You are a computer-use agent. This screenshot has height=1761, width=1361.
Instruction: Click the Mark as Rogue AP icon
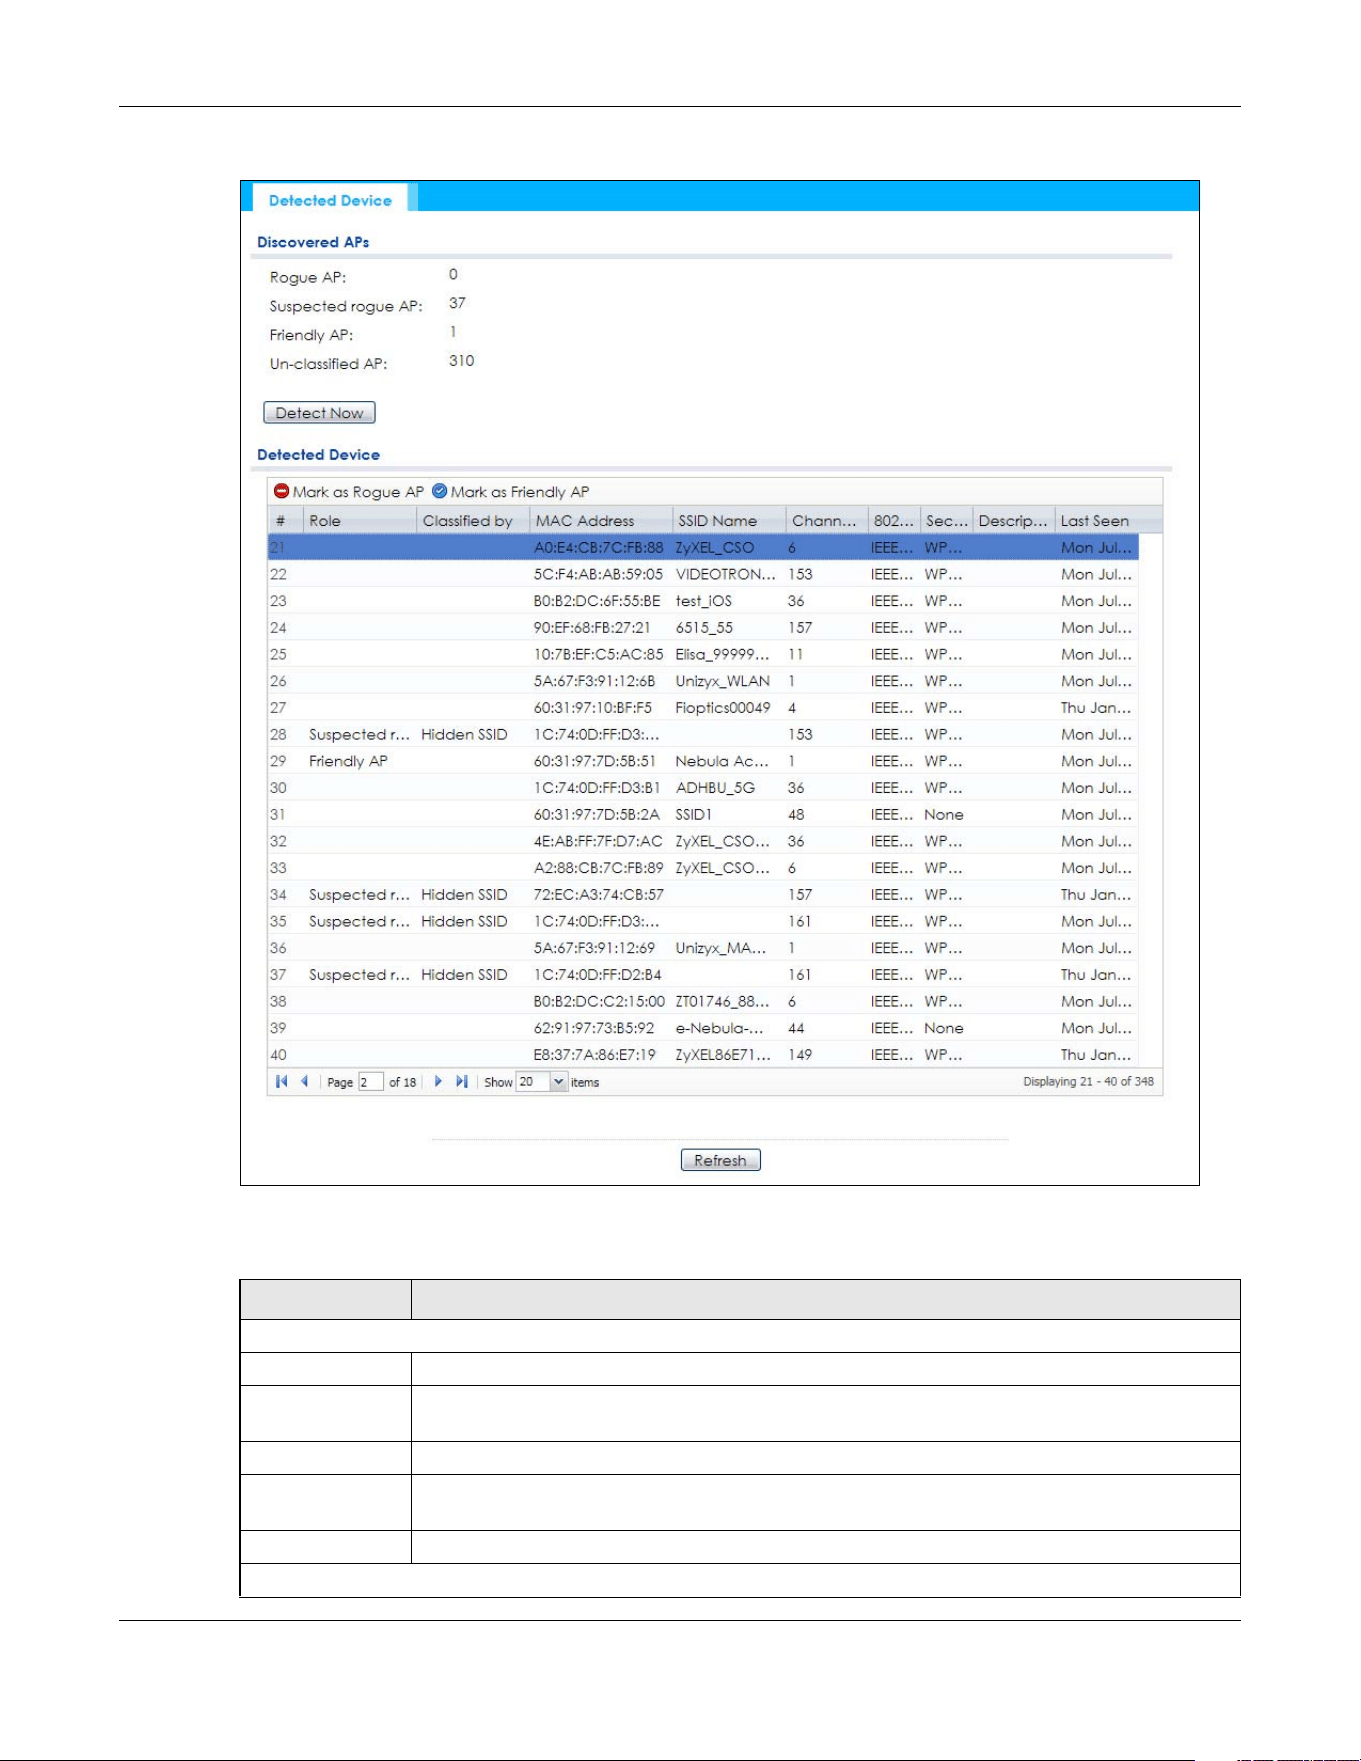tap(281, 491)
